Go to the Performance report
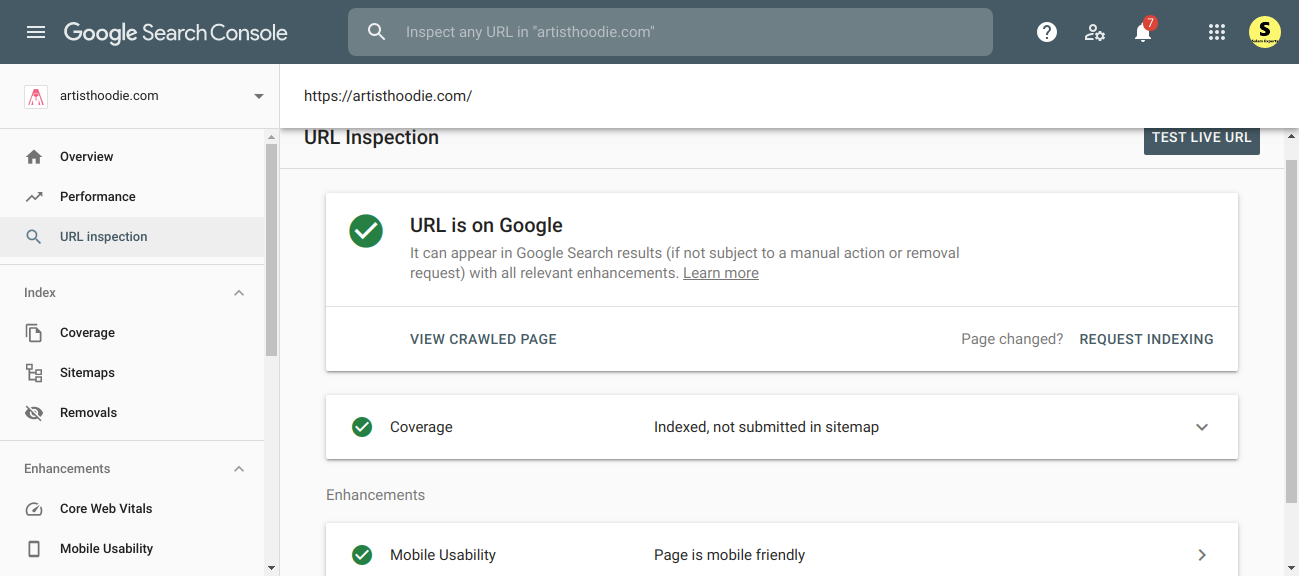This screenshot has width=1299, height=576. point(97,197)
